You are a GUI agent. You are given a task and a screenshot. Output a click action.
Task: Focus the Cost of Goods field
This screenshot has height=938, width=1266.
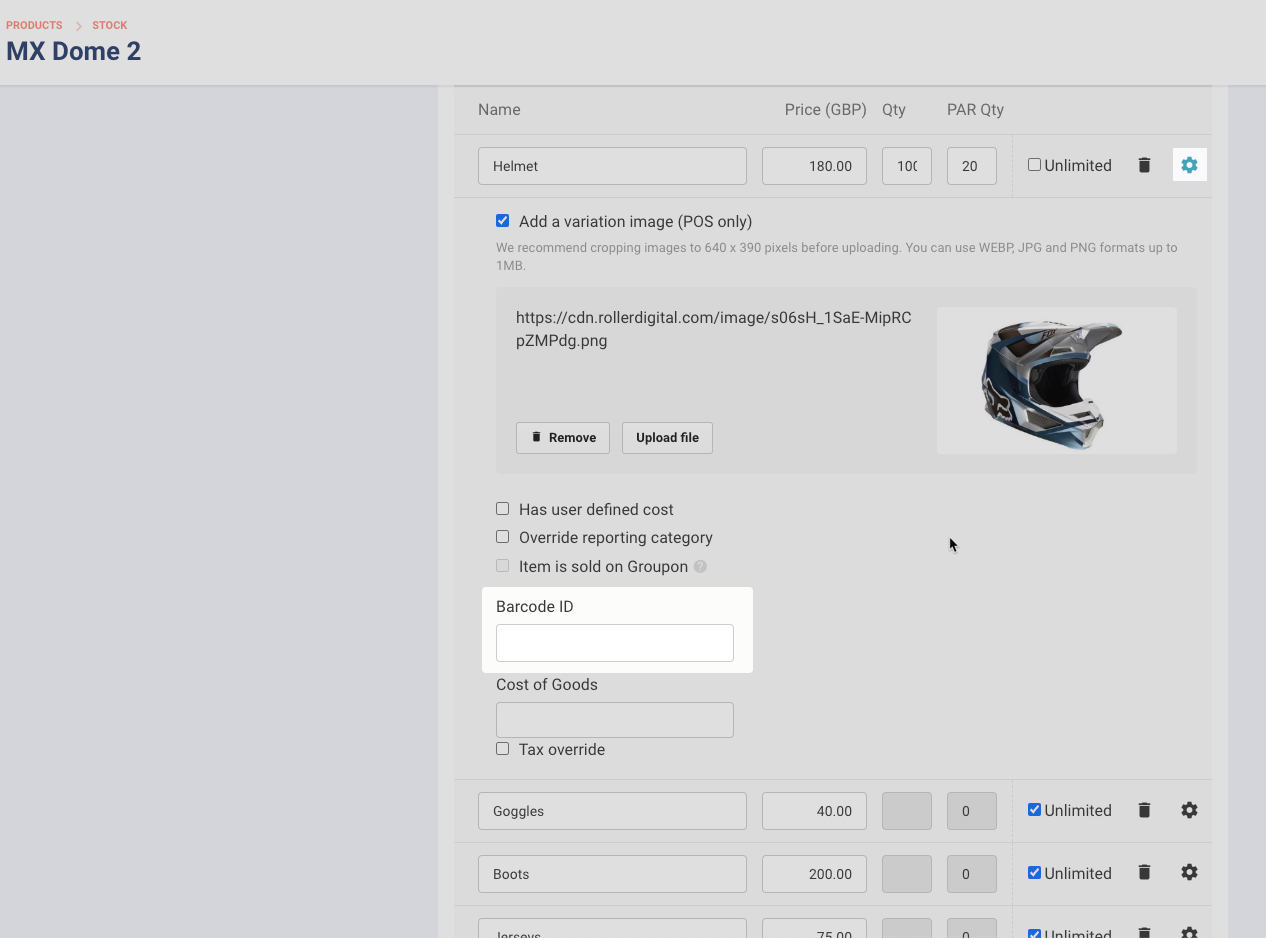point(615,720)
